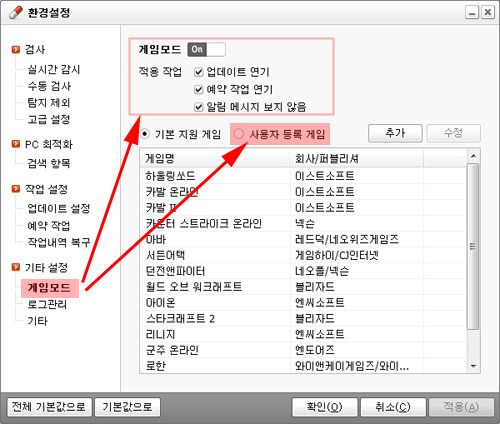Open 실시간 감시 settings
This screenshot has width=500, height=424.
pos(54,69)
